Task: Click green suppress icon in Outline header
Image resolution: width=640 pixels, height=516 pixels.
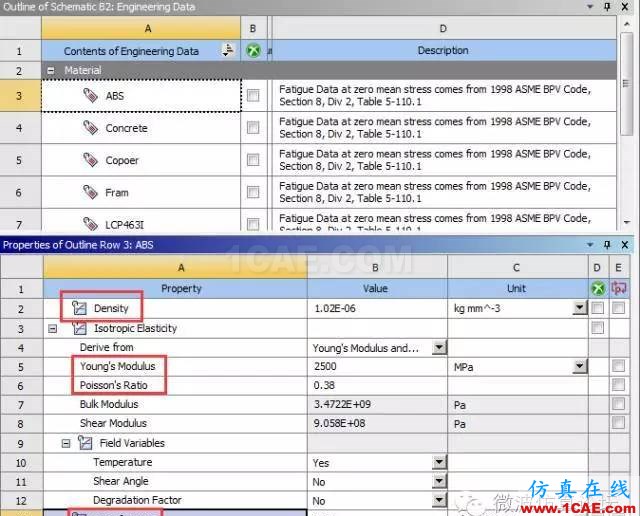Action: (253, 51)
